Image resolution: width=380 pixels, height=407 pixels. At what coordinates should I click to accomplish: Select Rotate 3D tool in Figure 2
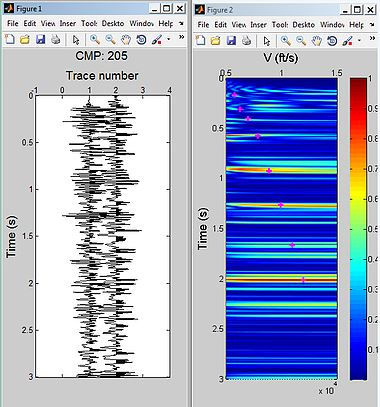pyautogui.click(x=332, y=41)
